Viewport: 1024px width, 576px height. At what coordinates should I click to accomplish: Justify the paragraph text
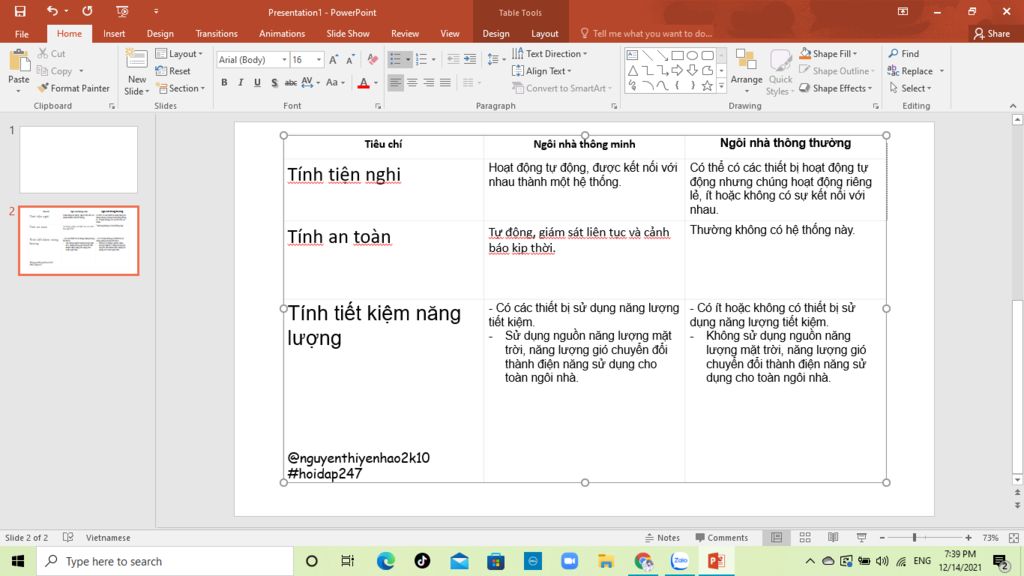point(445,82)
